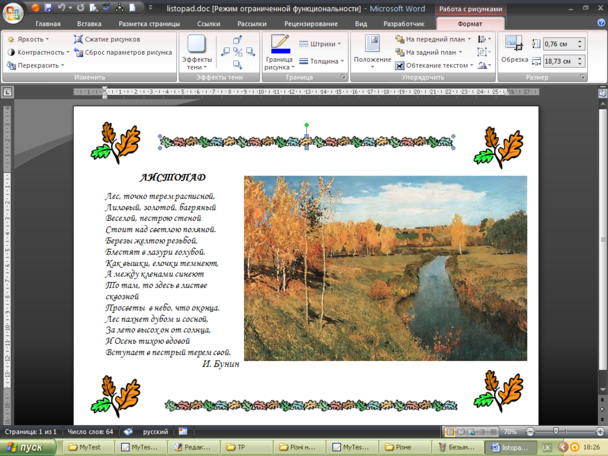608x456 pixels.
Task: Customize quick access toolbar arrow
Action: tap(150, 7)
